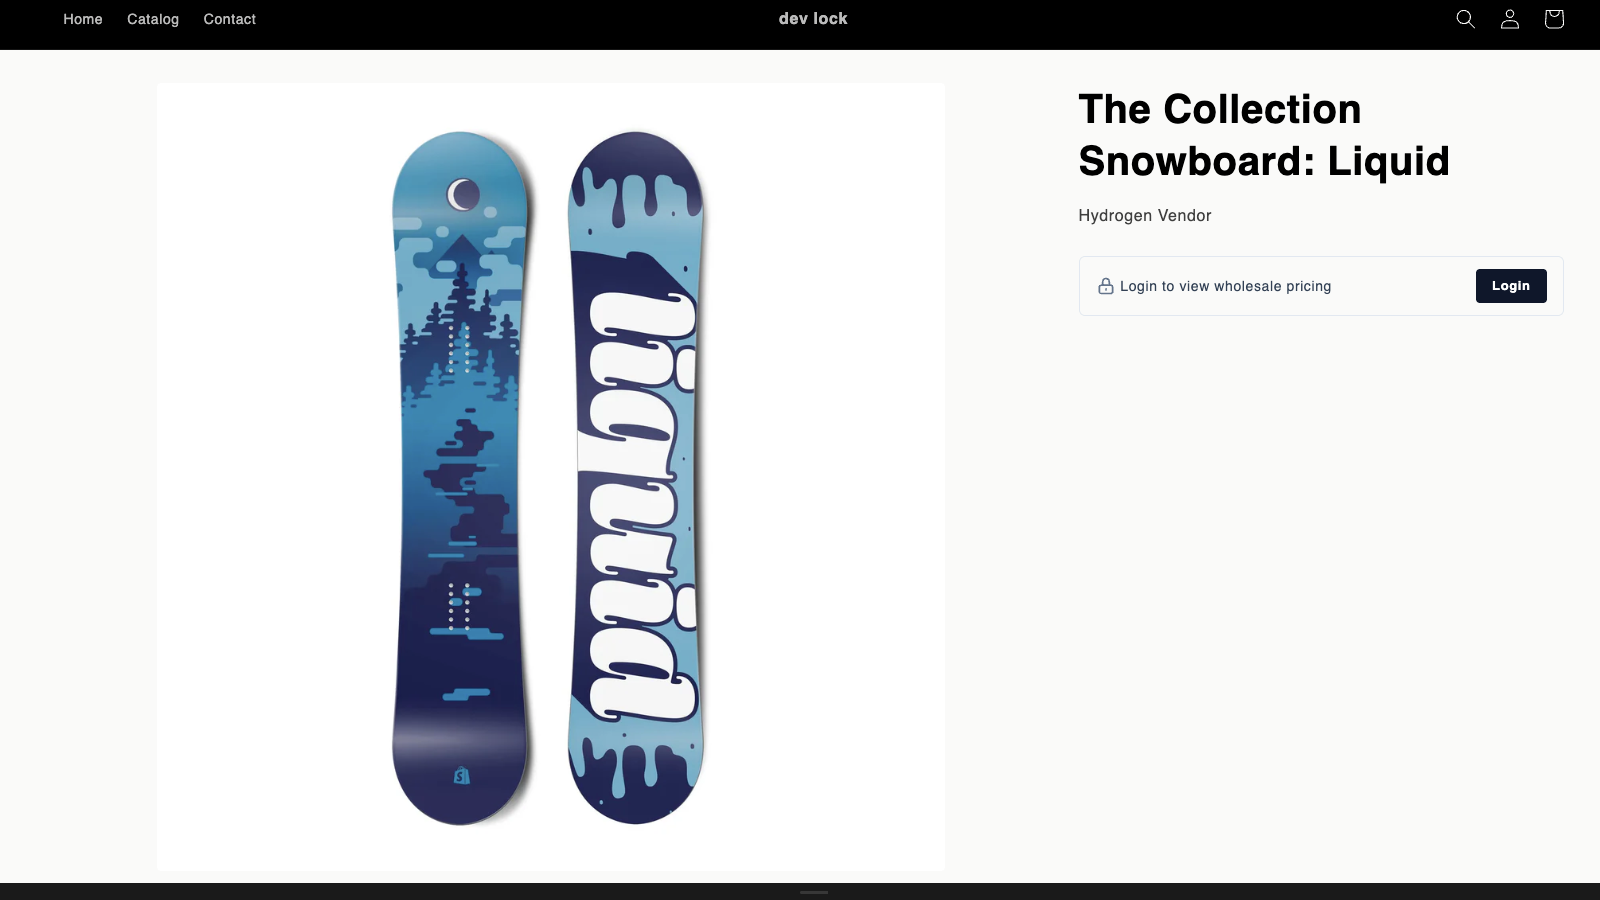The image size is (1600, 900).
Task: Click the dev lock store logo
Action: click(813, 19)
